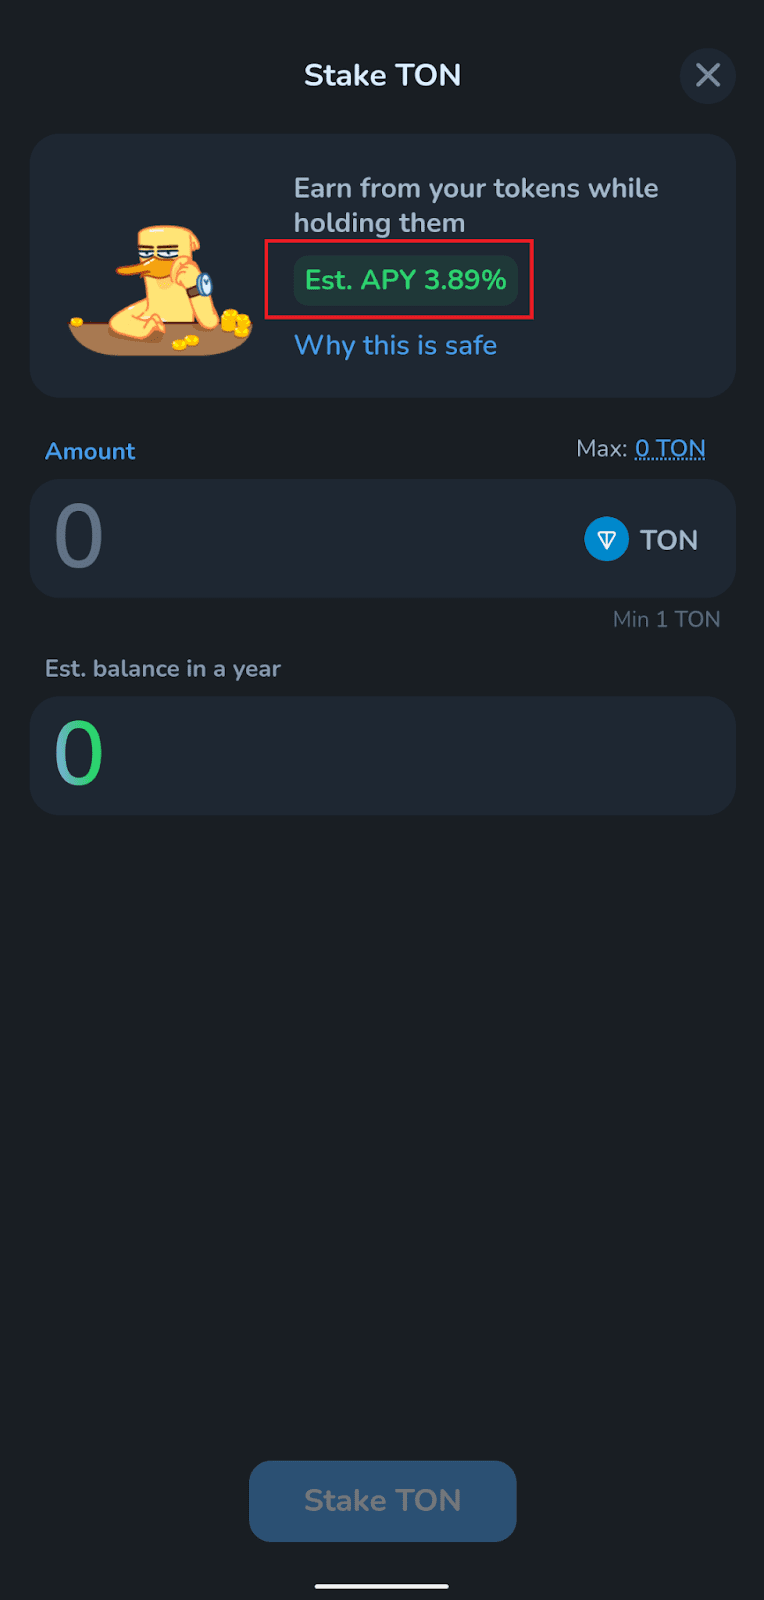
Task: Tap the "Stake TON" page title
Action: [382, 75]
